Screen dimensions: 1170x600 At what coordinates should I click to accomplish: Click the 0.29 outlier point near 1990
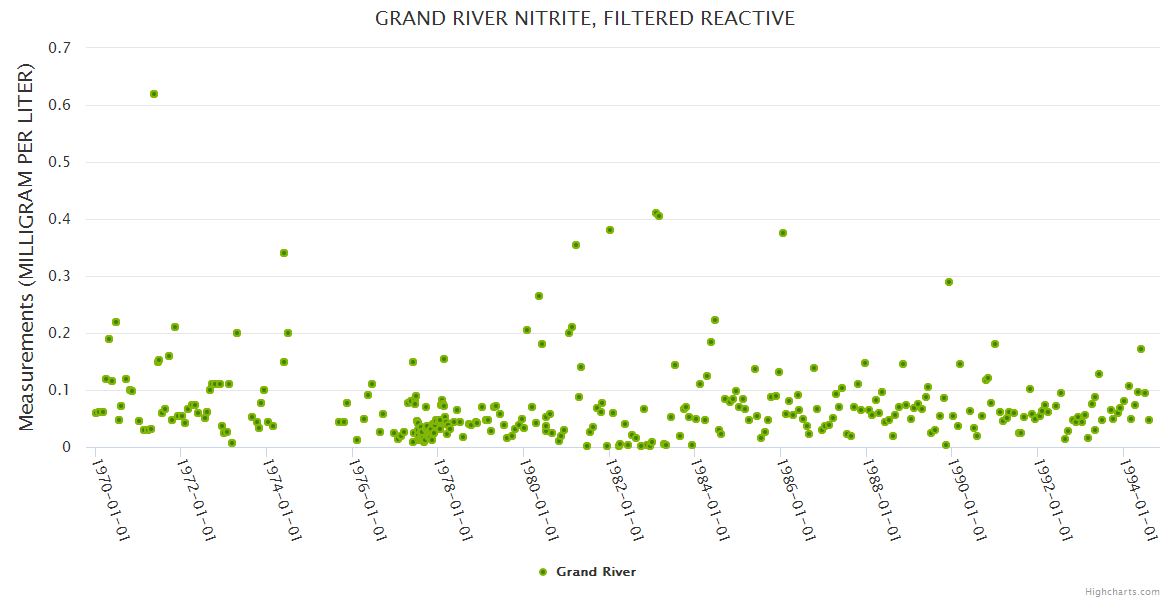click(x=949, y=282)
